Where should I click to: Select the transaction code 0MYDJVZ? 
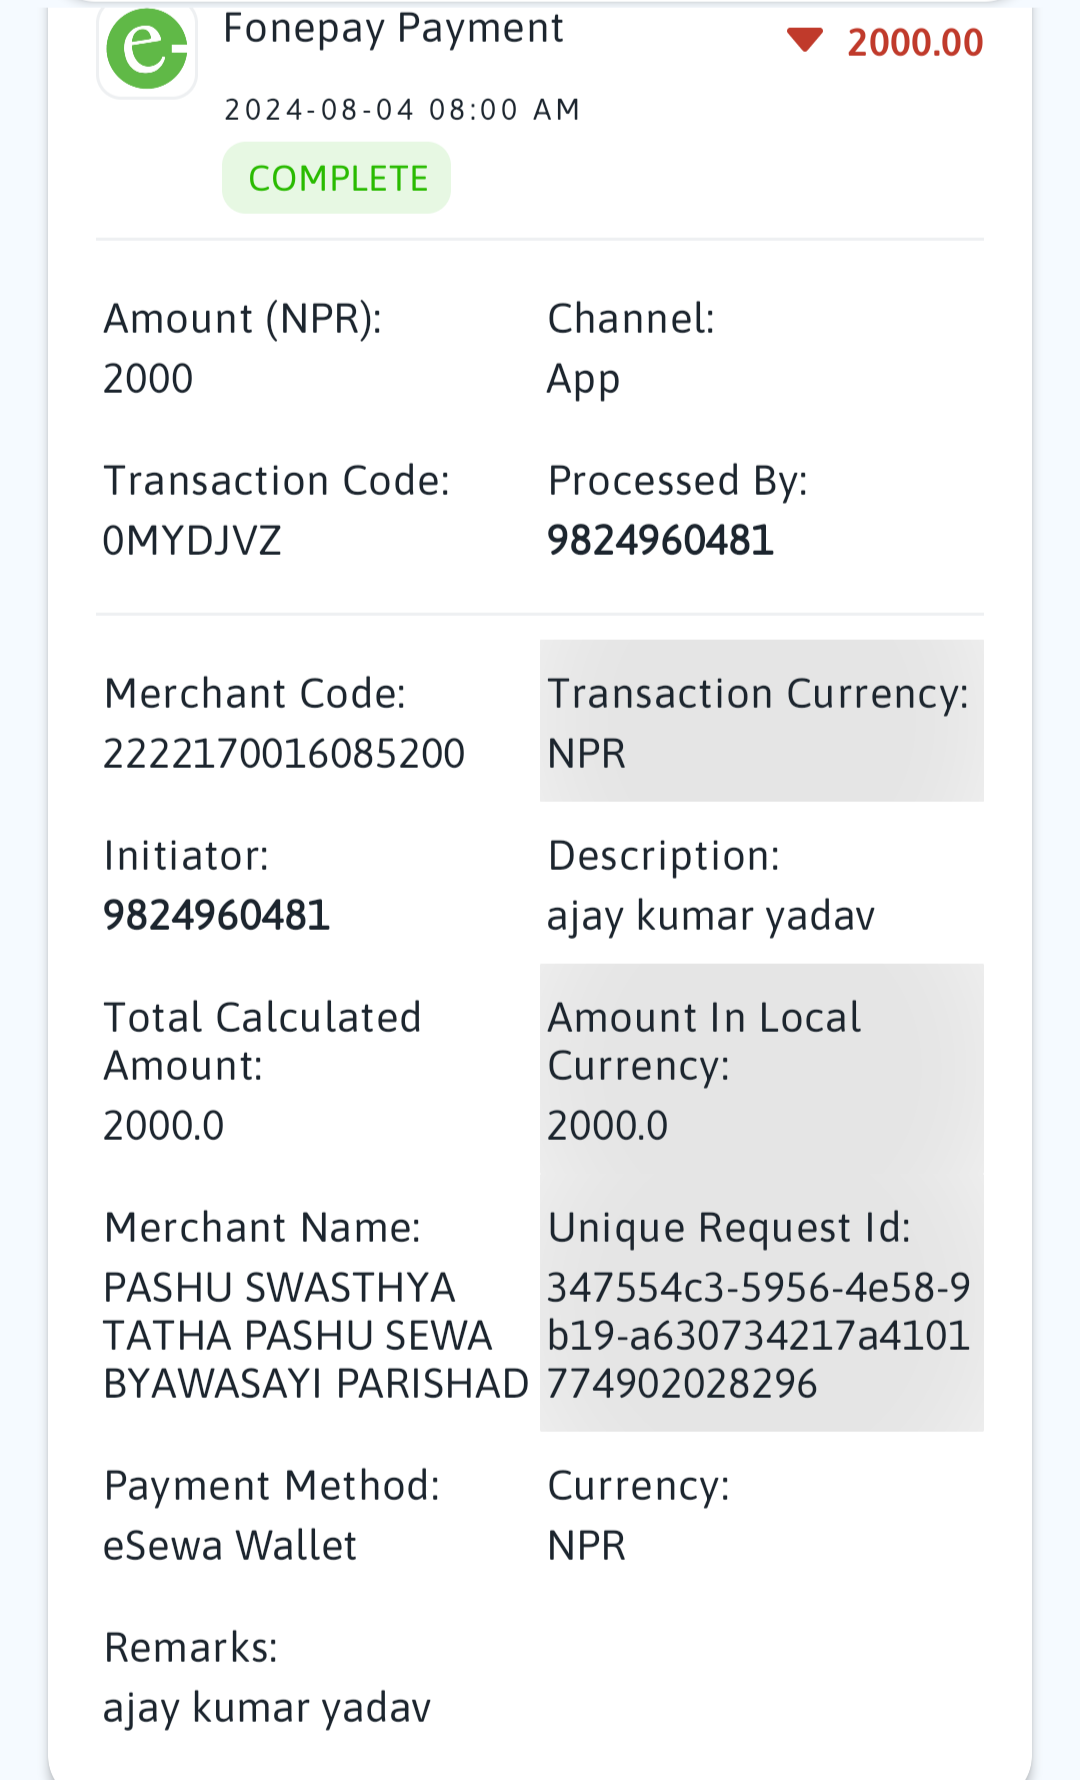click(192, 541)
